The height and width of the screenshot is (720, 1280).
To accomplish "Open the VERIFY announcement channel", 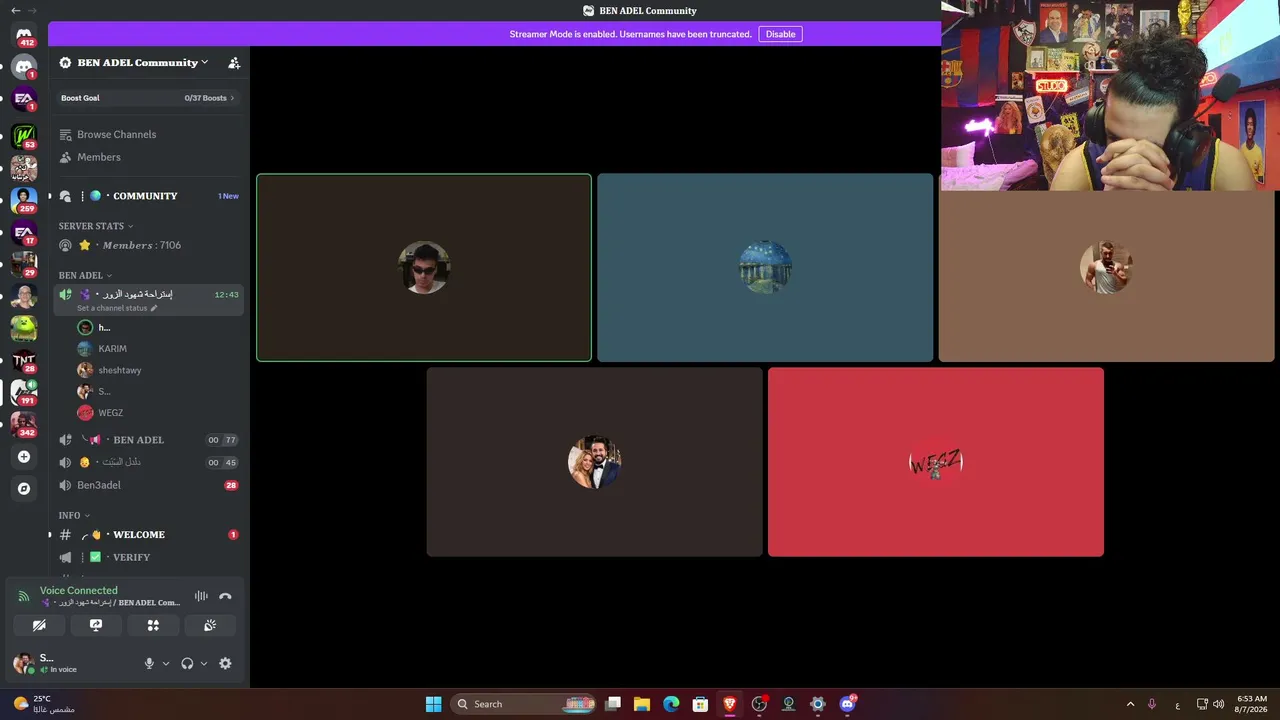I will (148, 557).
